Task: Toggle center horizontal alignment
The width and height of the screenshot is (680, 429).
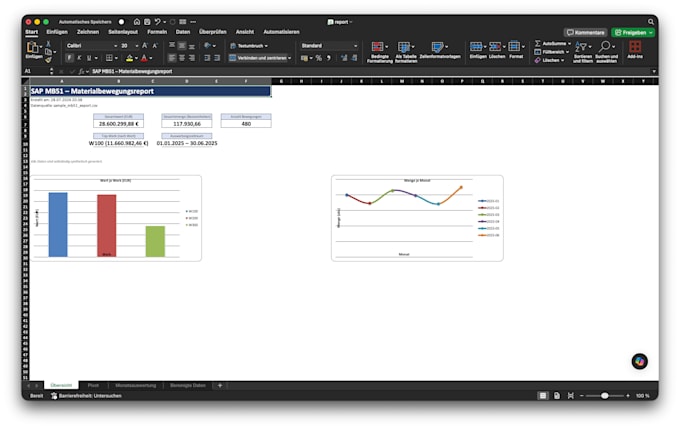Action: [182, 58]
